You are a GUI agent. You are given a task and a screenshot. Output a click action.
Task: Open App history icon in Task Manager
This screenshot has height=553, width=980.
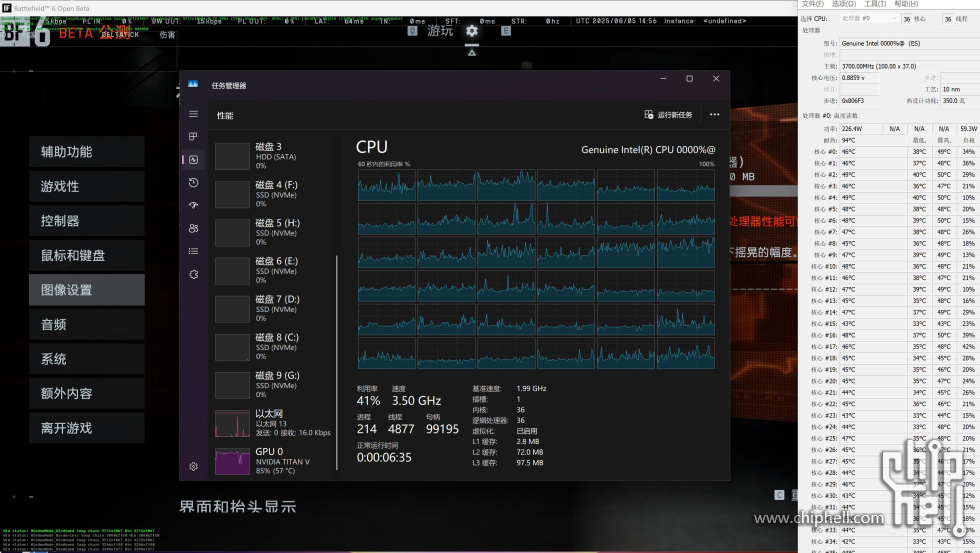point(194,182)
